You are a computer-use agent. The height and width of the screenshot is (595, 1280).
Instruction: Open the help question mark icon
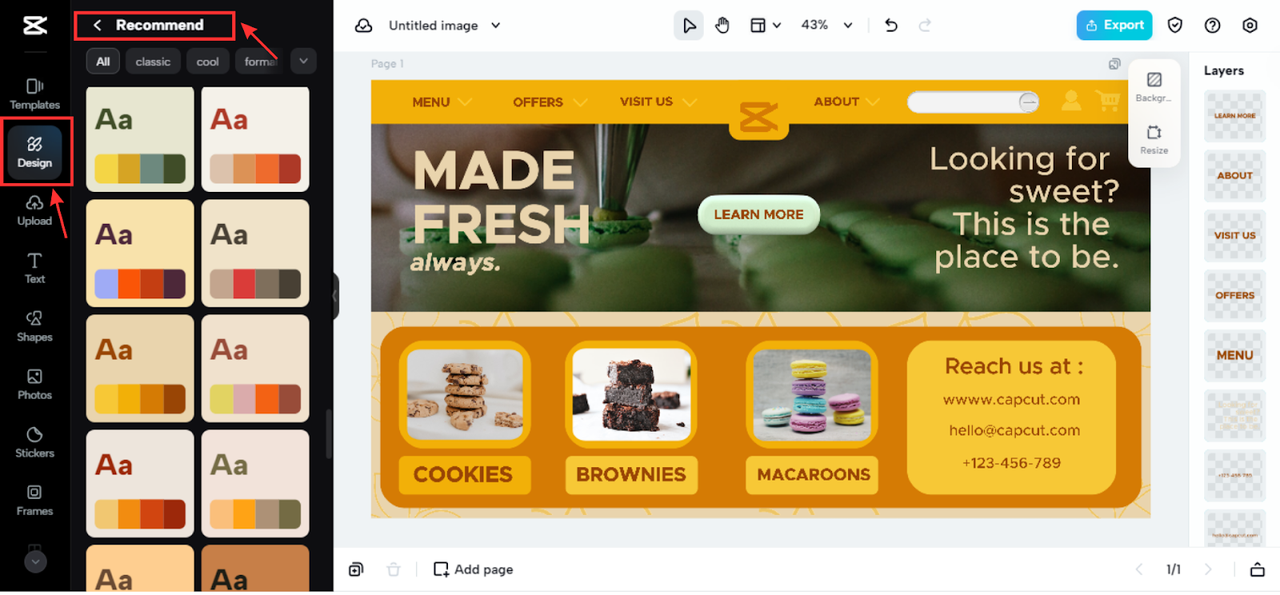click(1213, 25)
